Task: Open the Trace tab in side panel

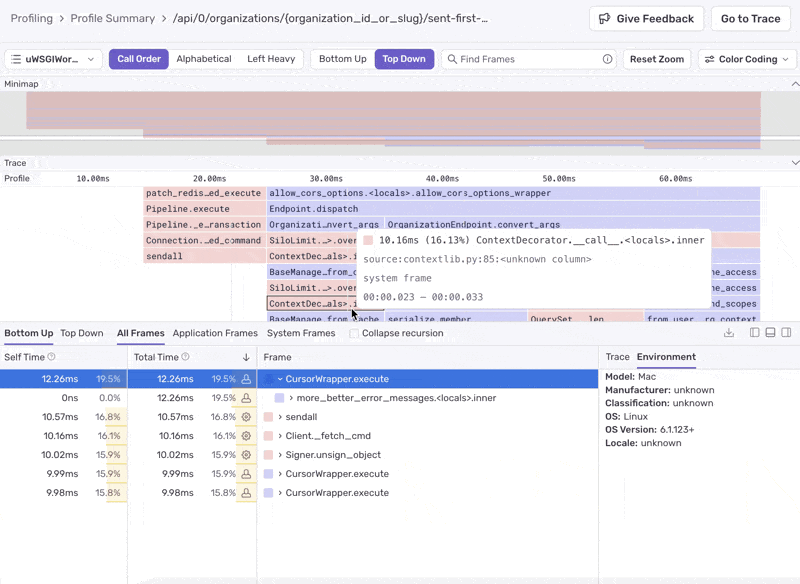Action: 617,357
